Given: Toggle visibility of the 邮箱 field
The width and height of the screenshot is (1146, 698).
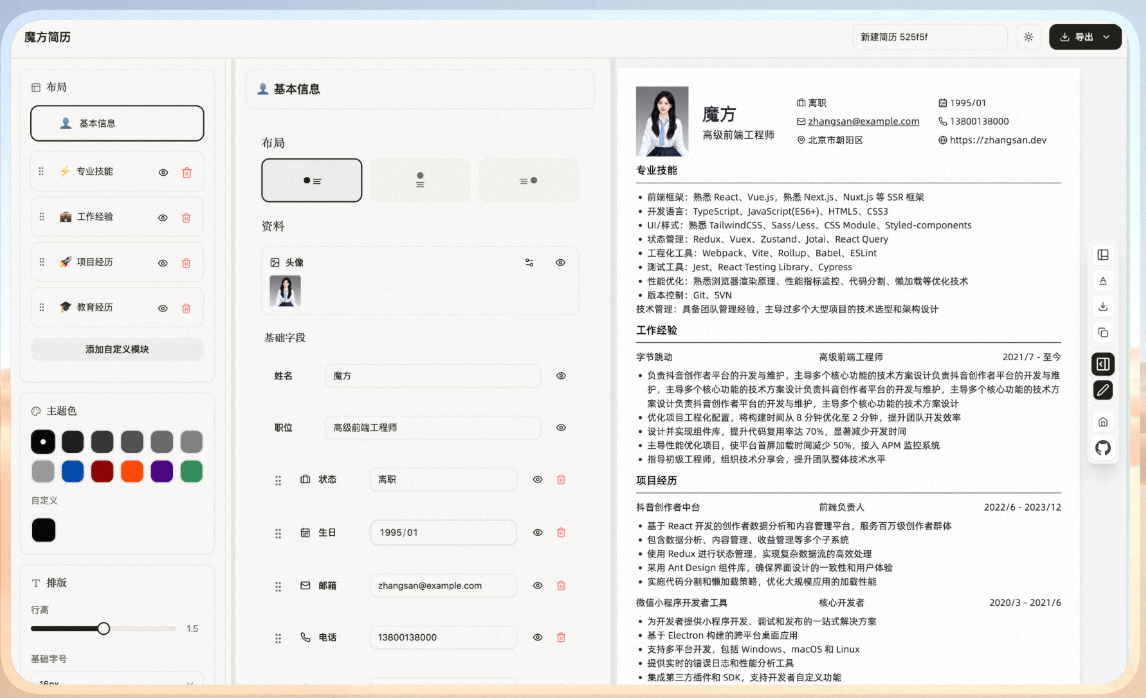Looking at the screenshot, I should tap(537, 586).
